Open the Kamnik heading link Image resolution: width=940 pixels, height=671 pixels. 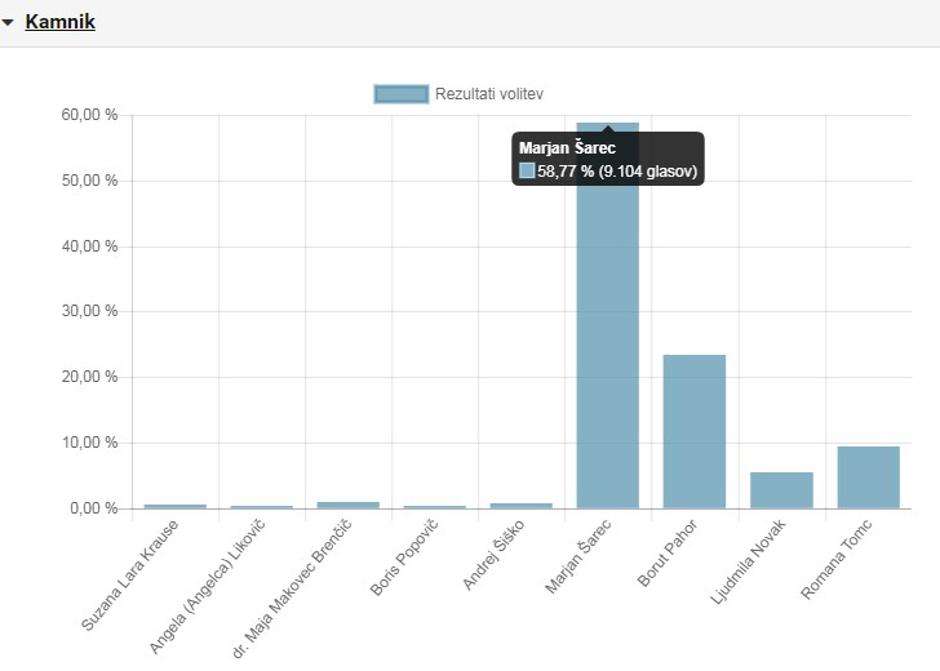tap(60, 21)
